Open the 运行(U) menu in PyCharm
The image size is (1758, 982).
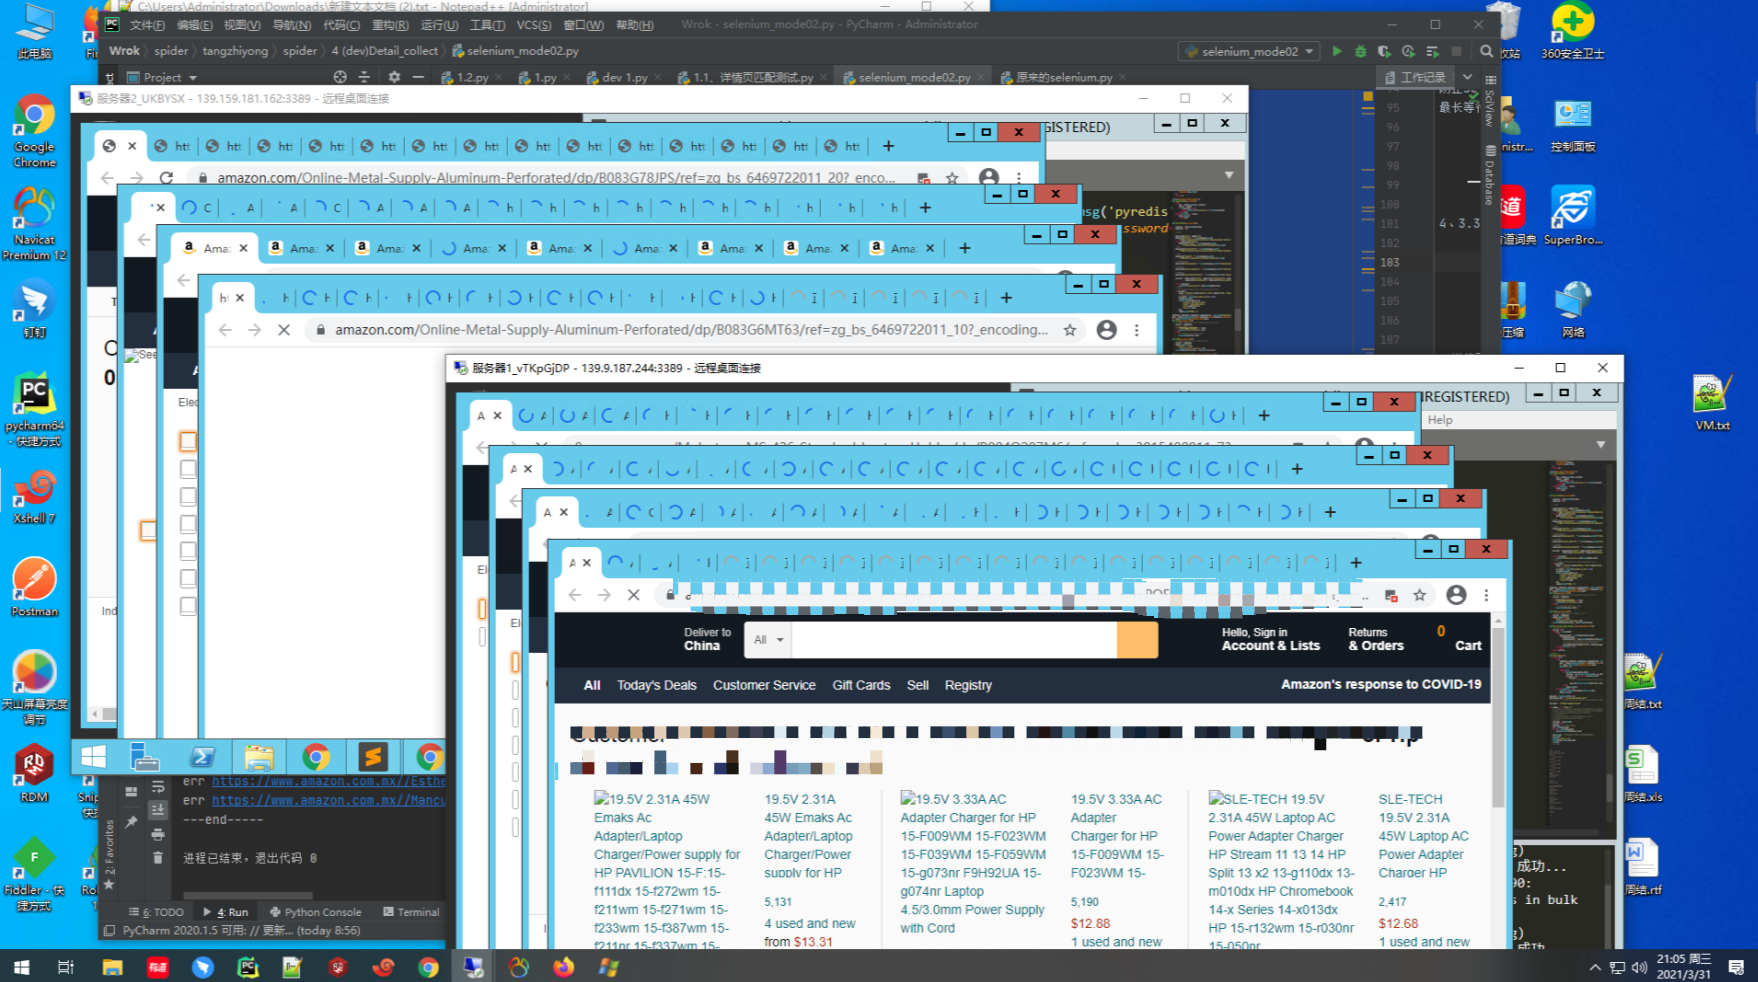click(439, 25)
